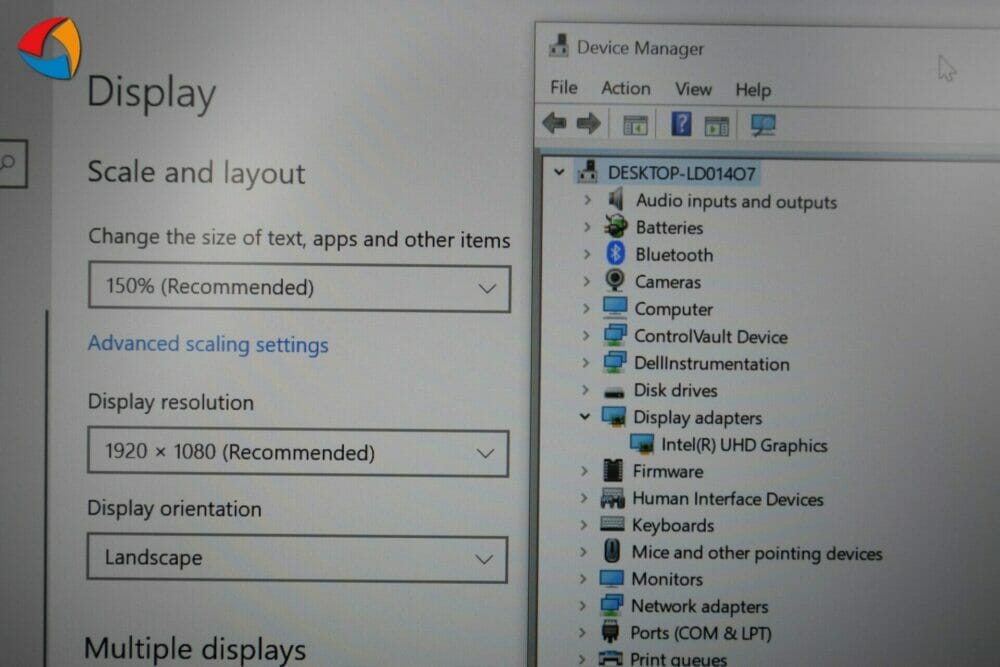
Task: Expand the Keyboards node
Action: click(x=584, y=525)
